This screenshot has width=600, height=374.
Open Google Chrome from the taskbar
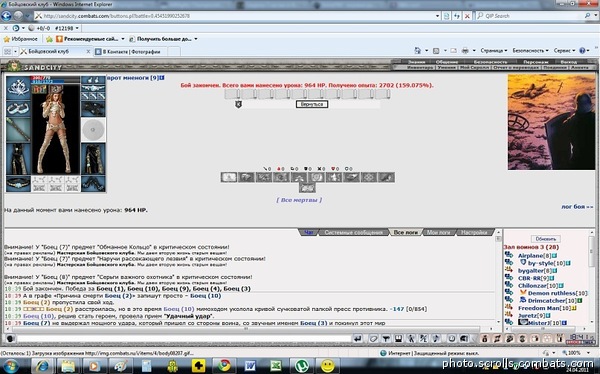pyautogui.click(x=224, y=366)
